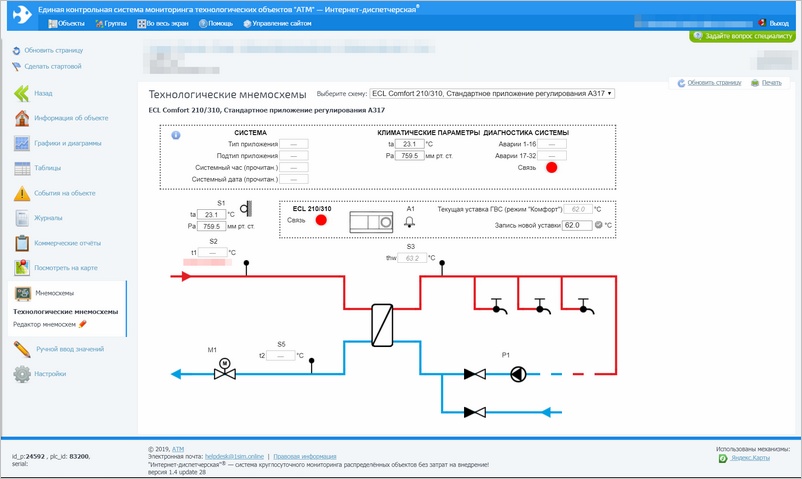The width and height of the screenshot is (802, 479).
Task: Open Ручной ввод значений pencil icon
Action: [x=22, y=349]
